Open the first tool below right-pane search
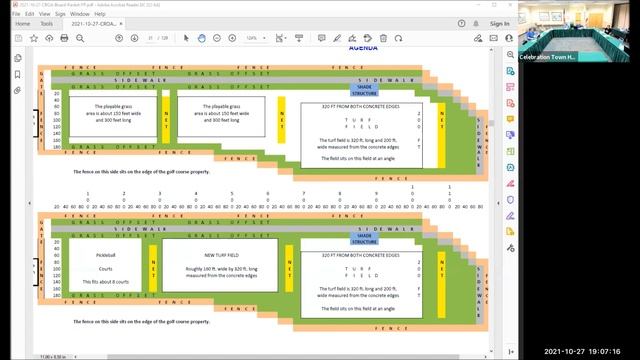Viewport: 640px width, 360px height. [510, 71]
